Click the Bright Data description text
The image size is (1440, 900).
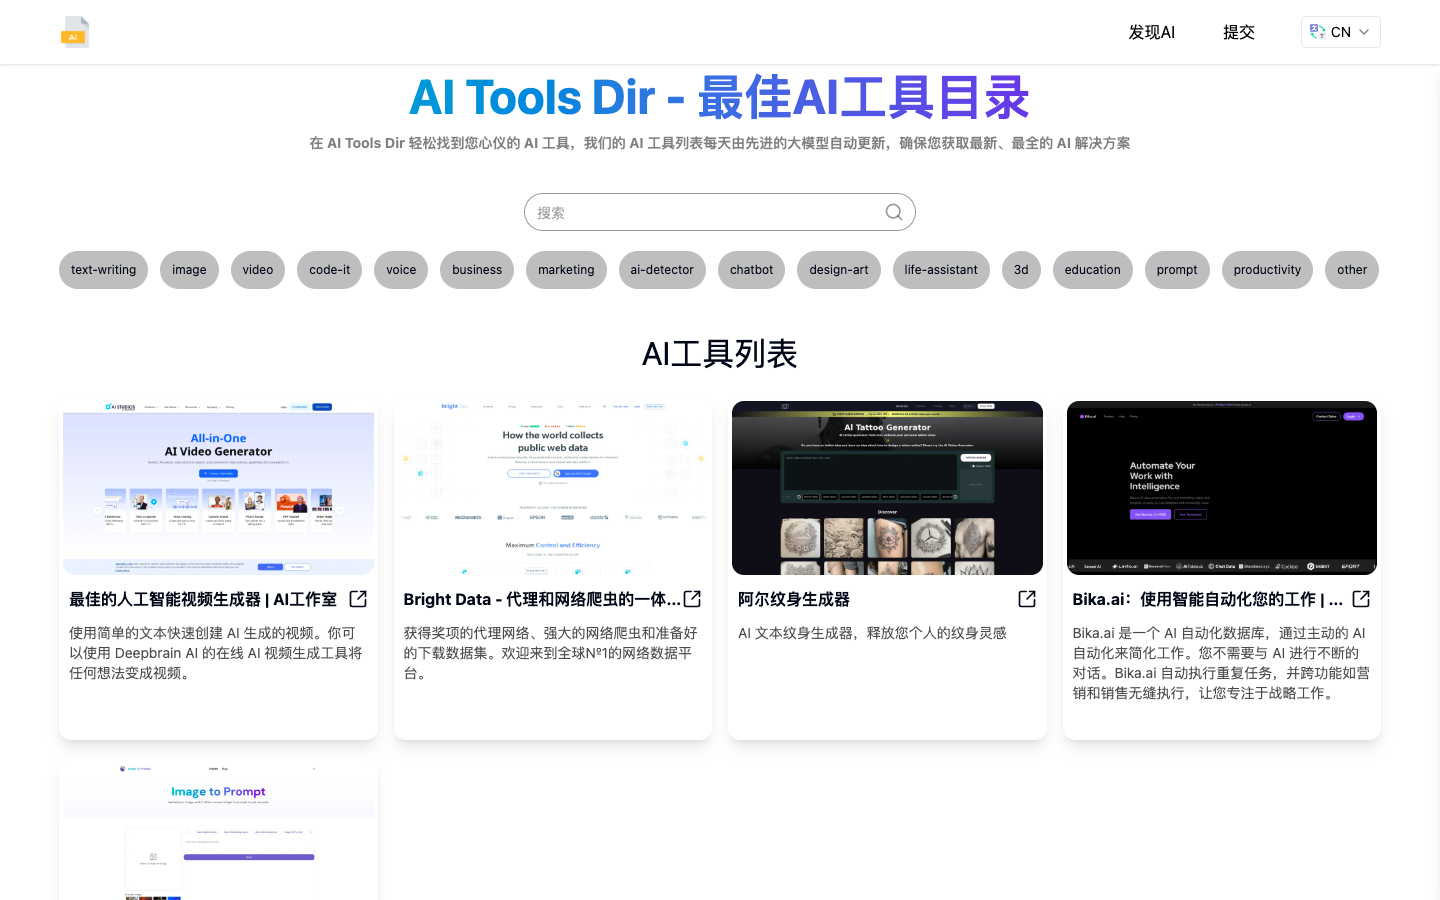(x=551, y=653)
